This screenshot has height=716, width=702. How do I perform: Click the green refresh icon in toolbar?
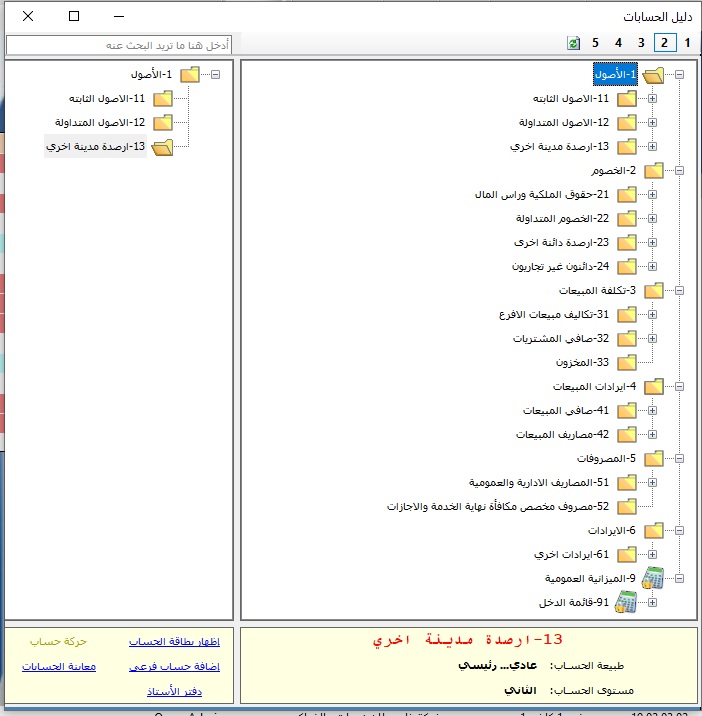tap(573, 44)
